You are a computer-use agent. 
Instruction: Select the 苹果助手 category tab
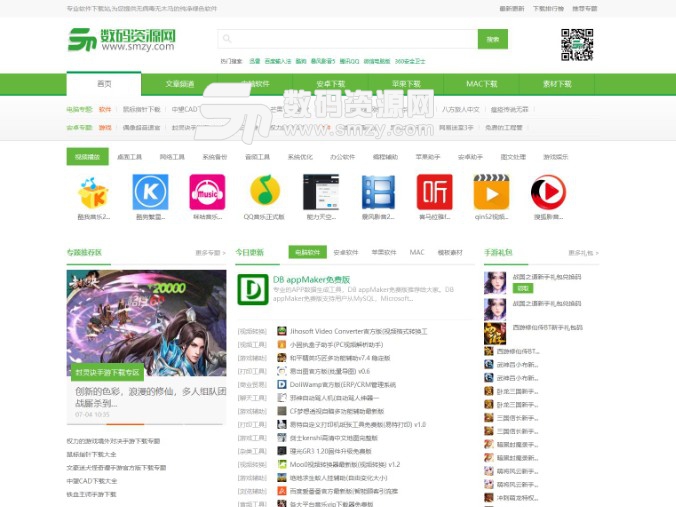point(428,157)
